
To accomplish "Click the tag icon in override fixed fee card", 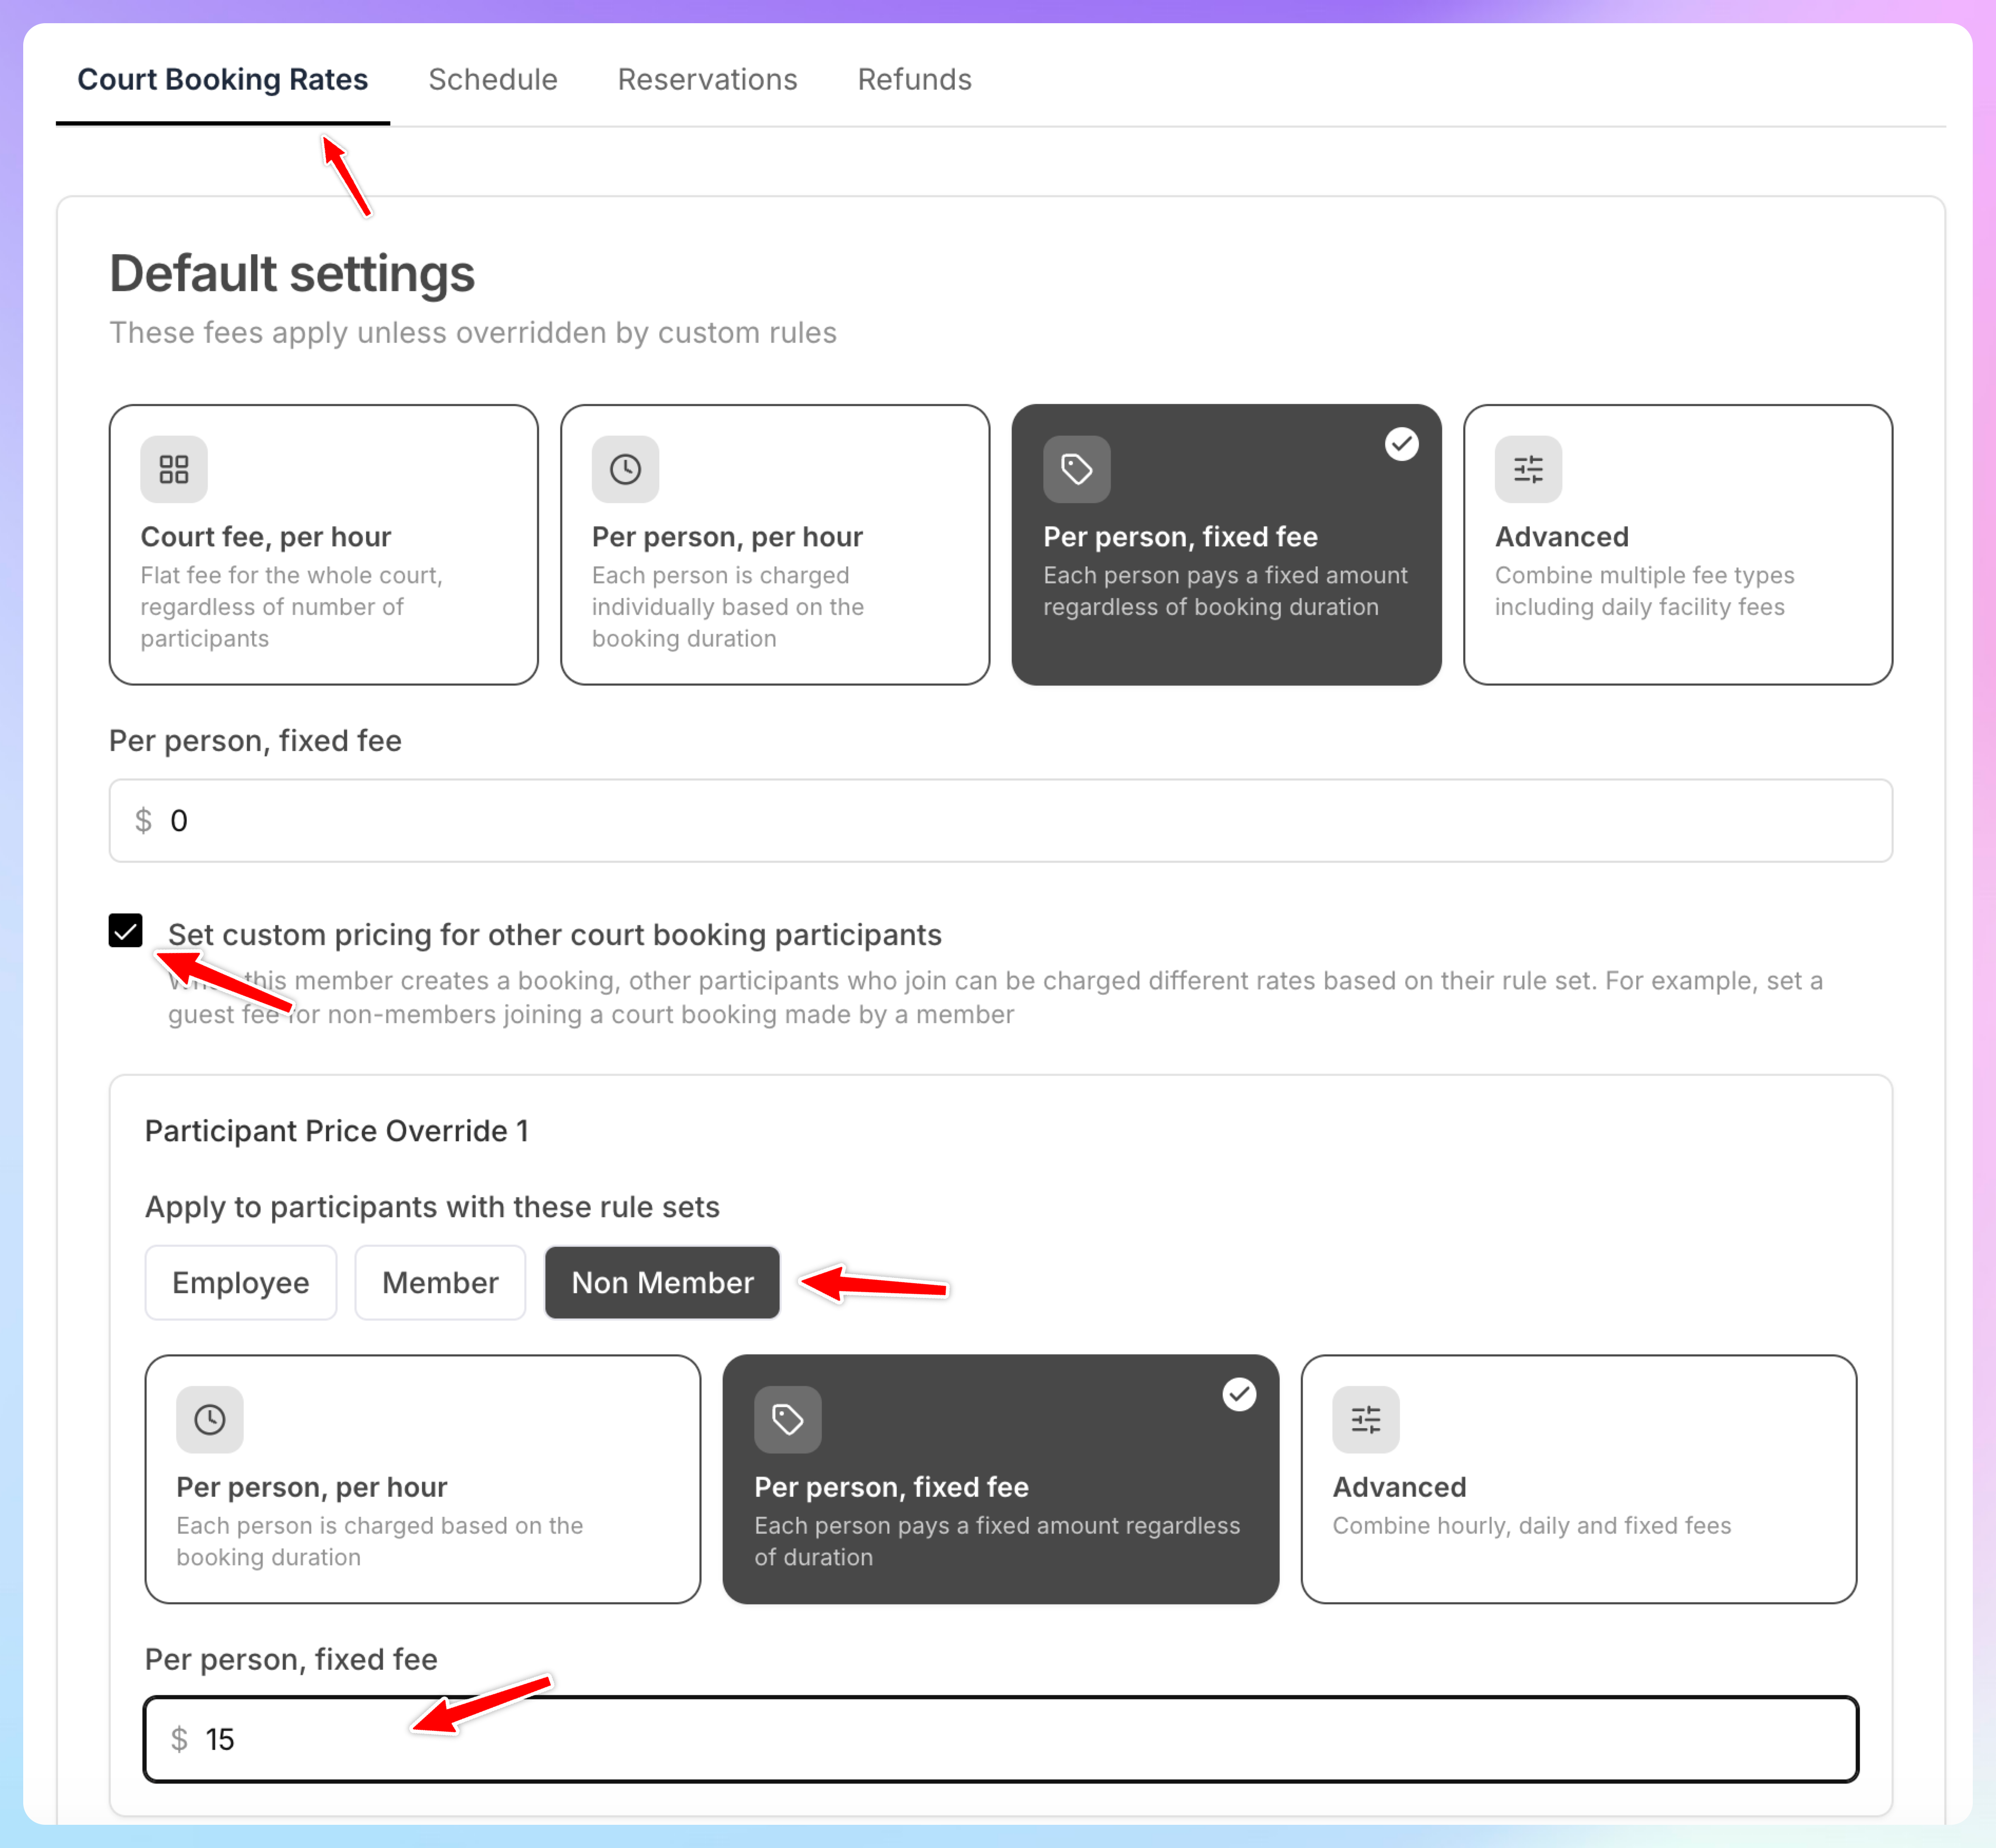I will (x=788, y=1419).
